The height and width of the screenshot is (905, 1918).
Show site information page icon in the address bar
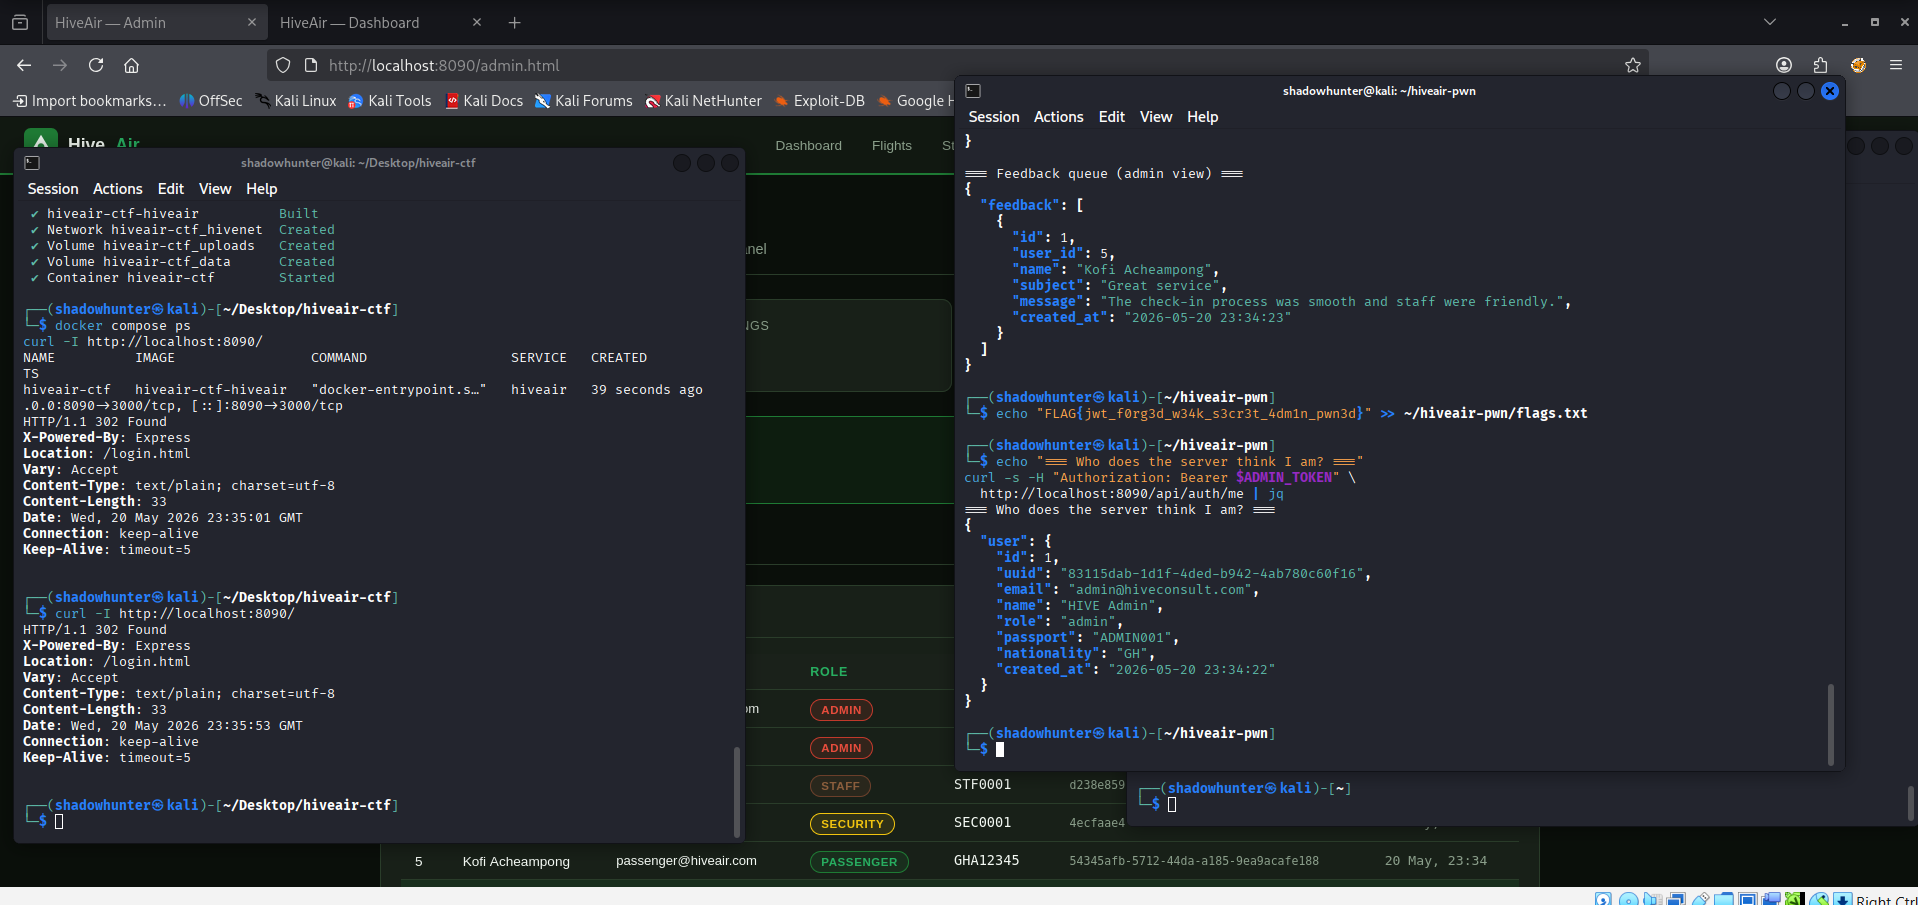tap(310, 65)
